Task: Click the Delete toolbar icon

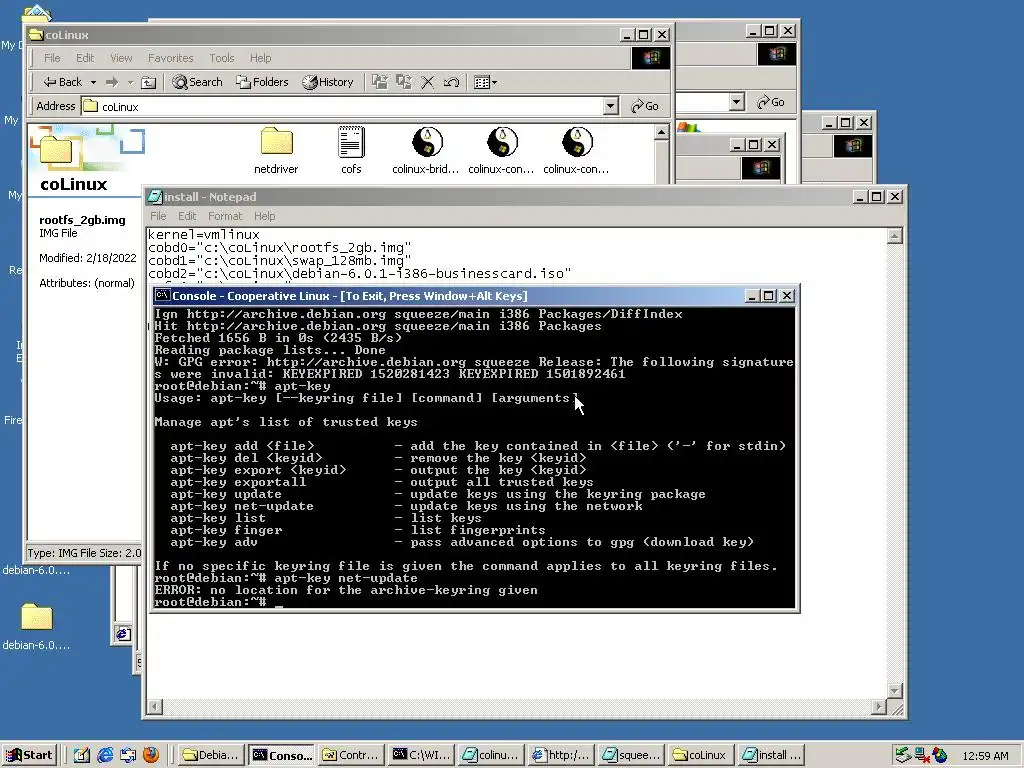Action: point(428,82)
